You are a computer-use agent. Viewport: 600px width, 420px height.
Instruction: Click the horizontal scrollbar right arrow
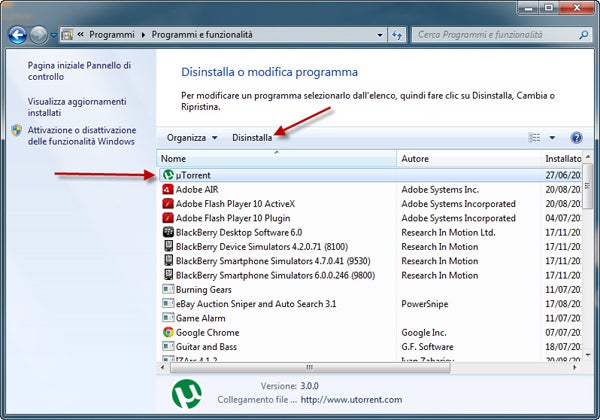[x=574, y=368]
